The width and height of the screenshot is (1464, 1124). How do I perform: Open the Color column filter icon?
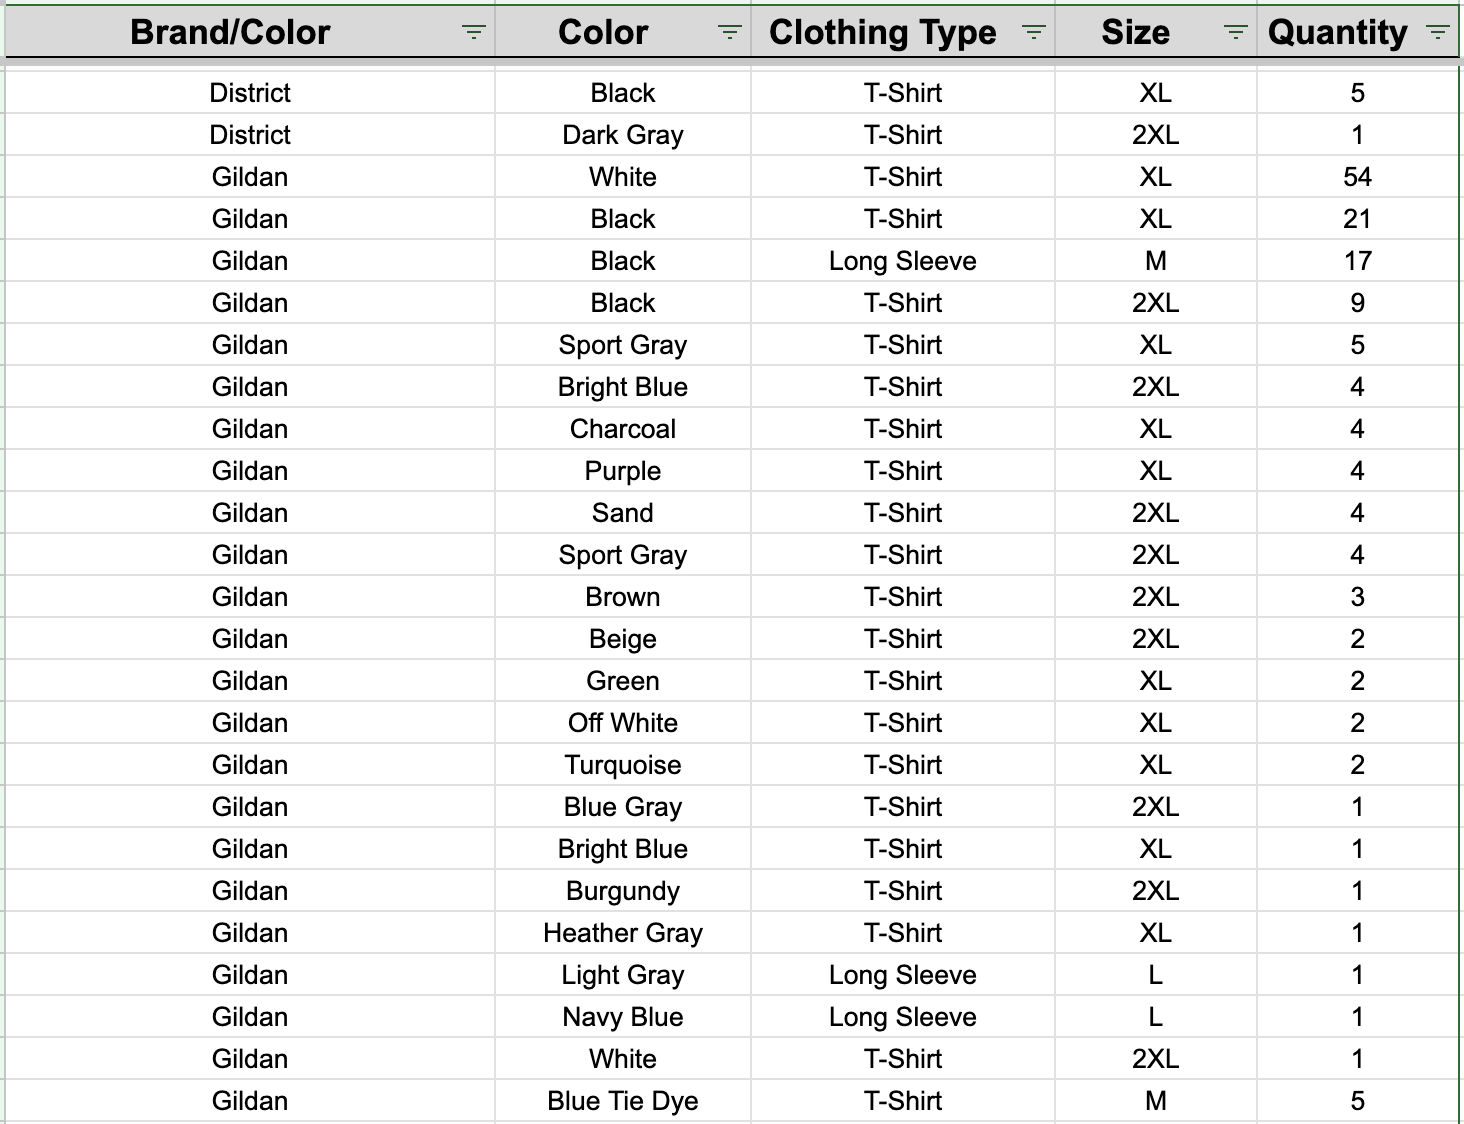pos(730,32)
